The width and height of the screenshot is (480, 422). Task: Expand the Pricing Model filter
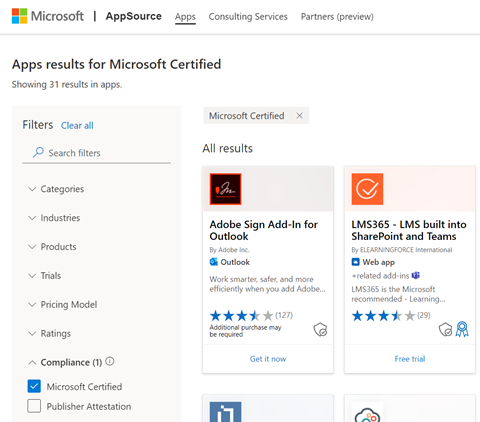pos(62,305)
